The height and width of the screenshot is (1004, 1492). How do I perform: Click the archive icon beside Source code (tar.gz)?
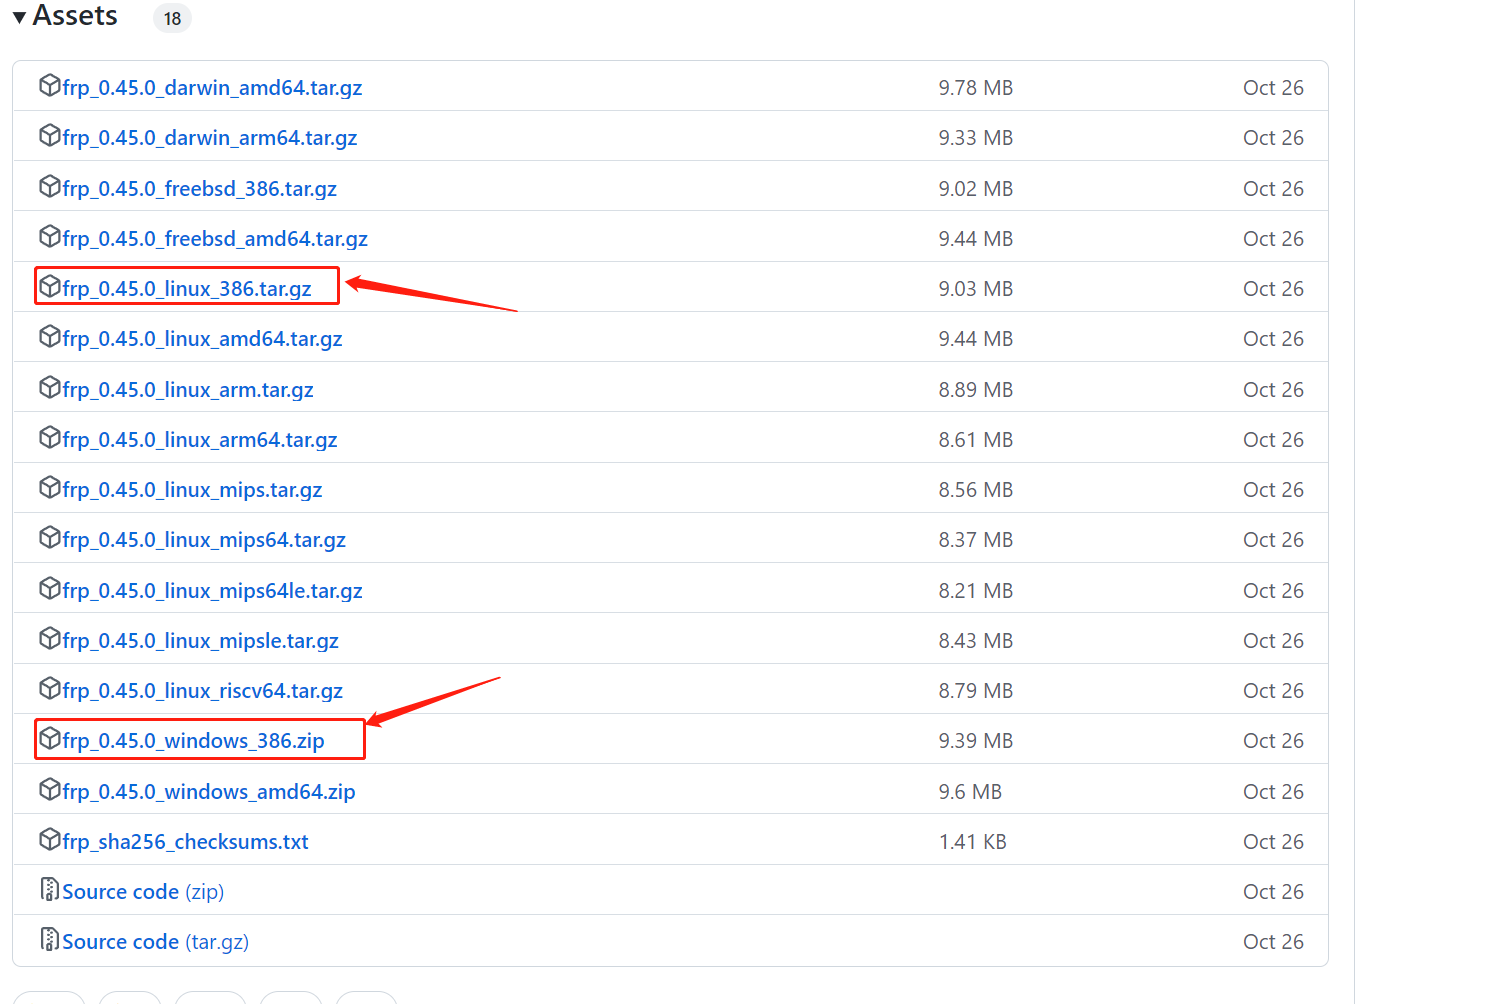tap(50, 939)
